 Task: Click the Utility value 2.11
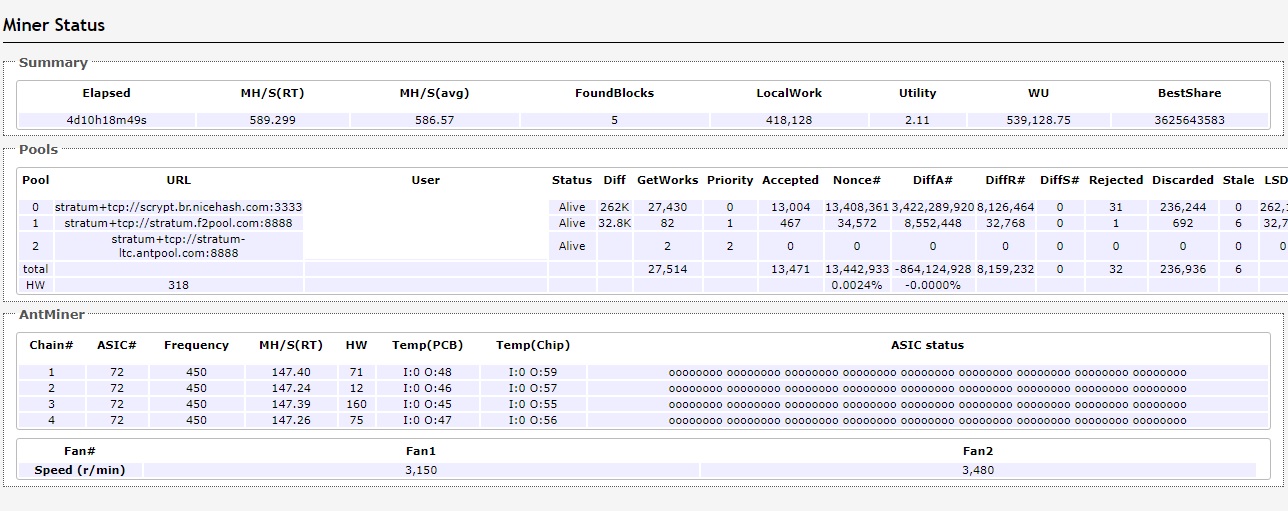(917, 120)
